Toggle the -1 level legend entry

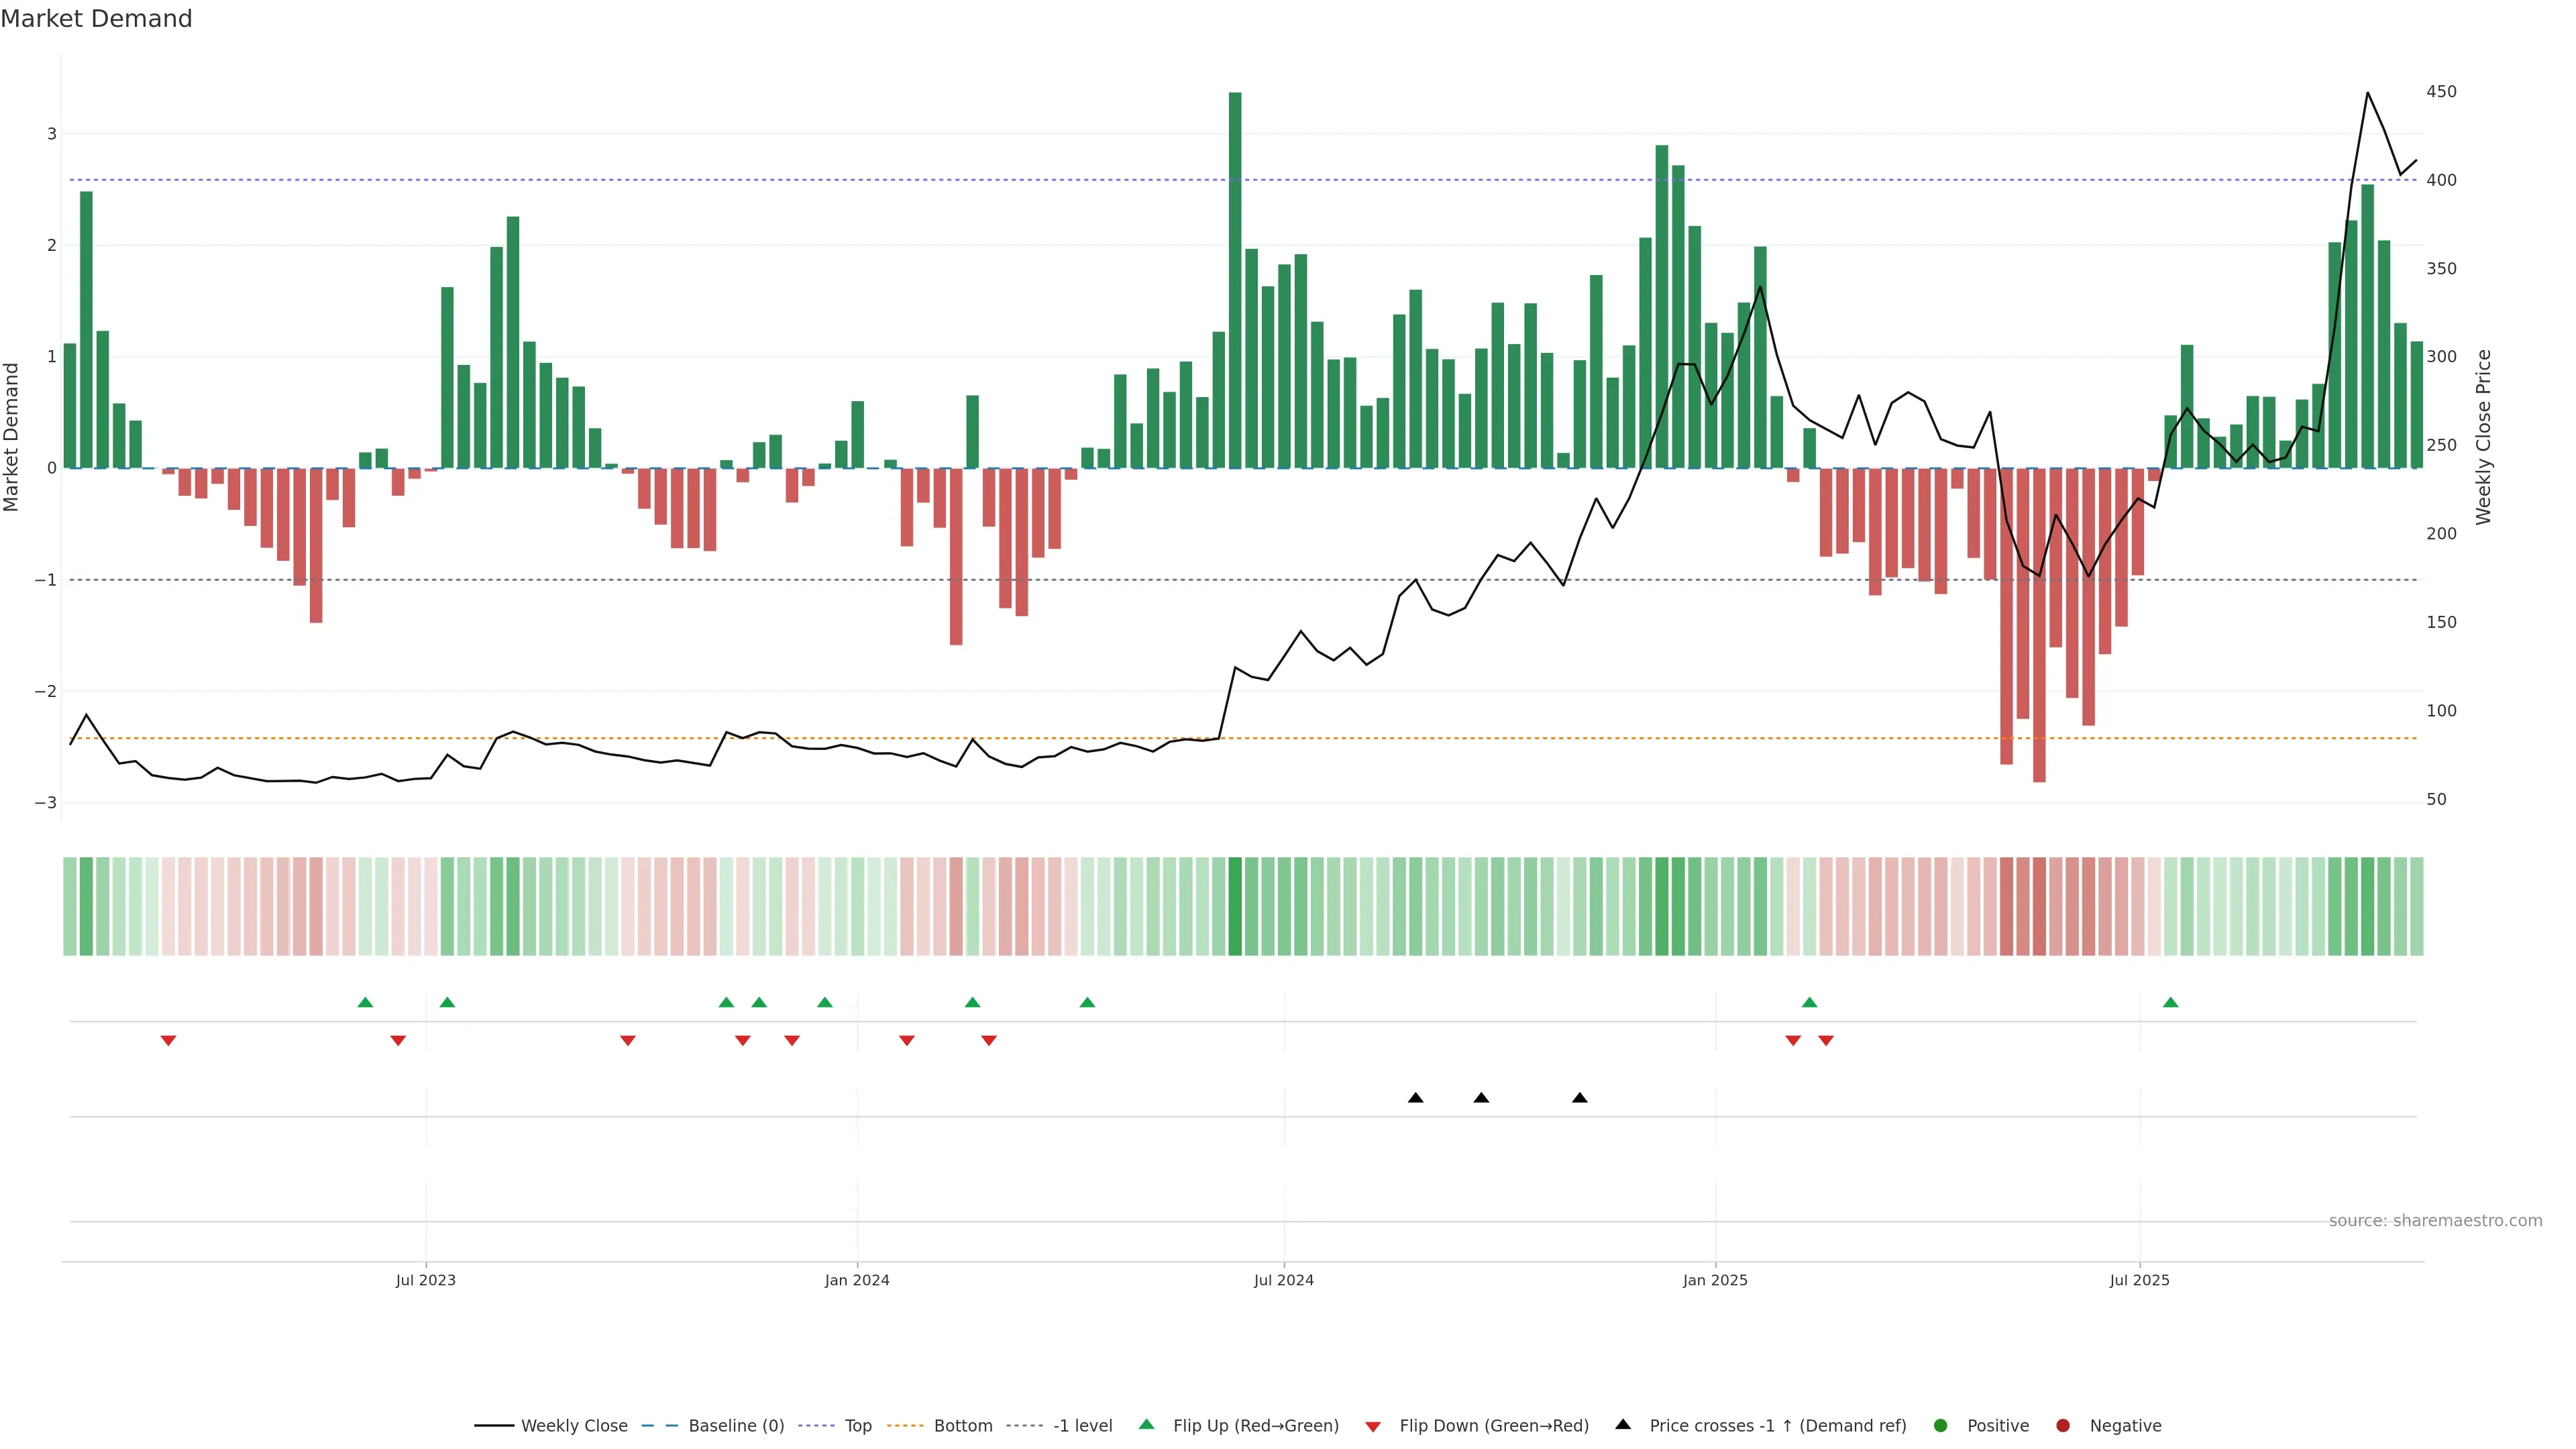[x=1082, y=1425]
